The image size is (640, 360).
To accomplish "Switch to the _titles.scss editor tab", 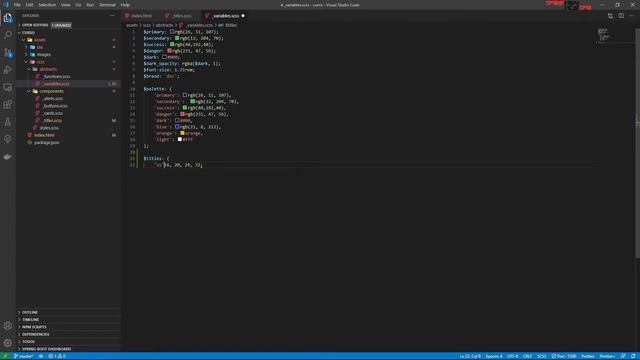I will coord(181,16).
